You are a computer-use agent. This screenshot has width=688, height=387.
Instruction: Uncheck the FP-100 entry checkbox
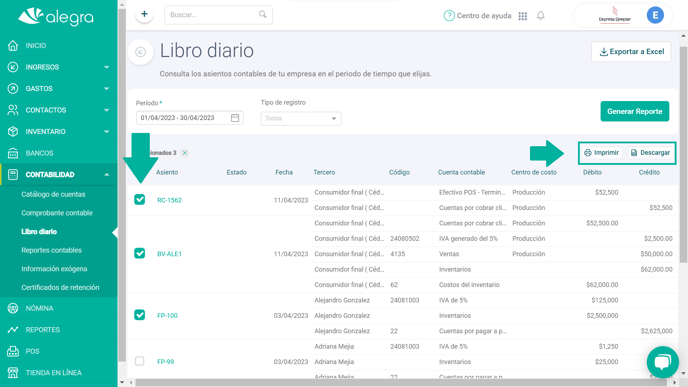[x=140, y=315]
